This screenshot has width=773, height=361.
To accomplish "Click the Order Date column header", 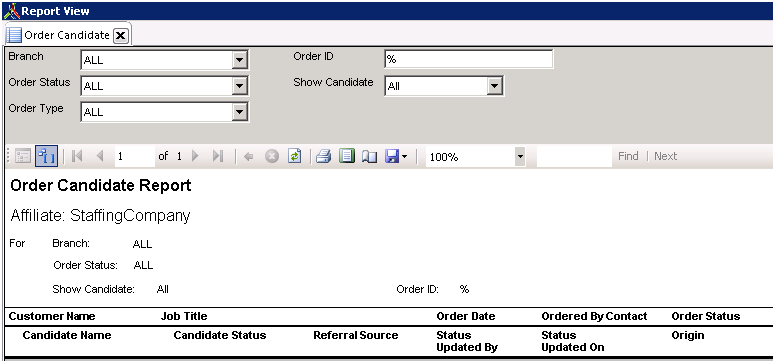I will 466,316.
